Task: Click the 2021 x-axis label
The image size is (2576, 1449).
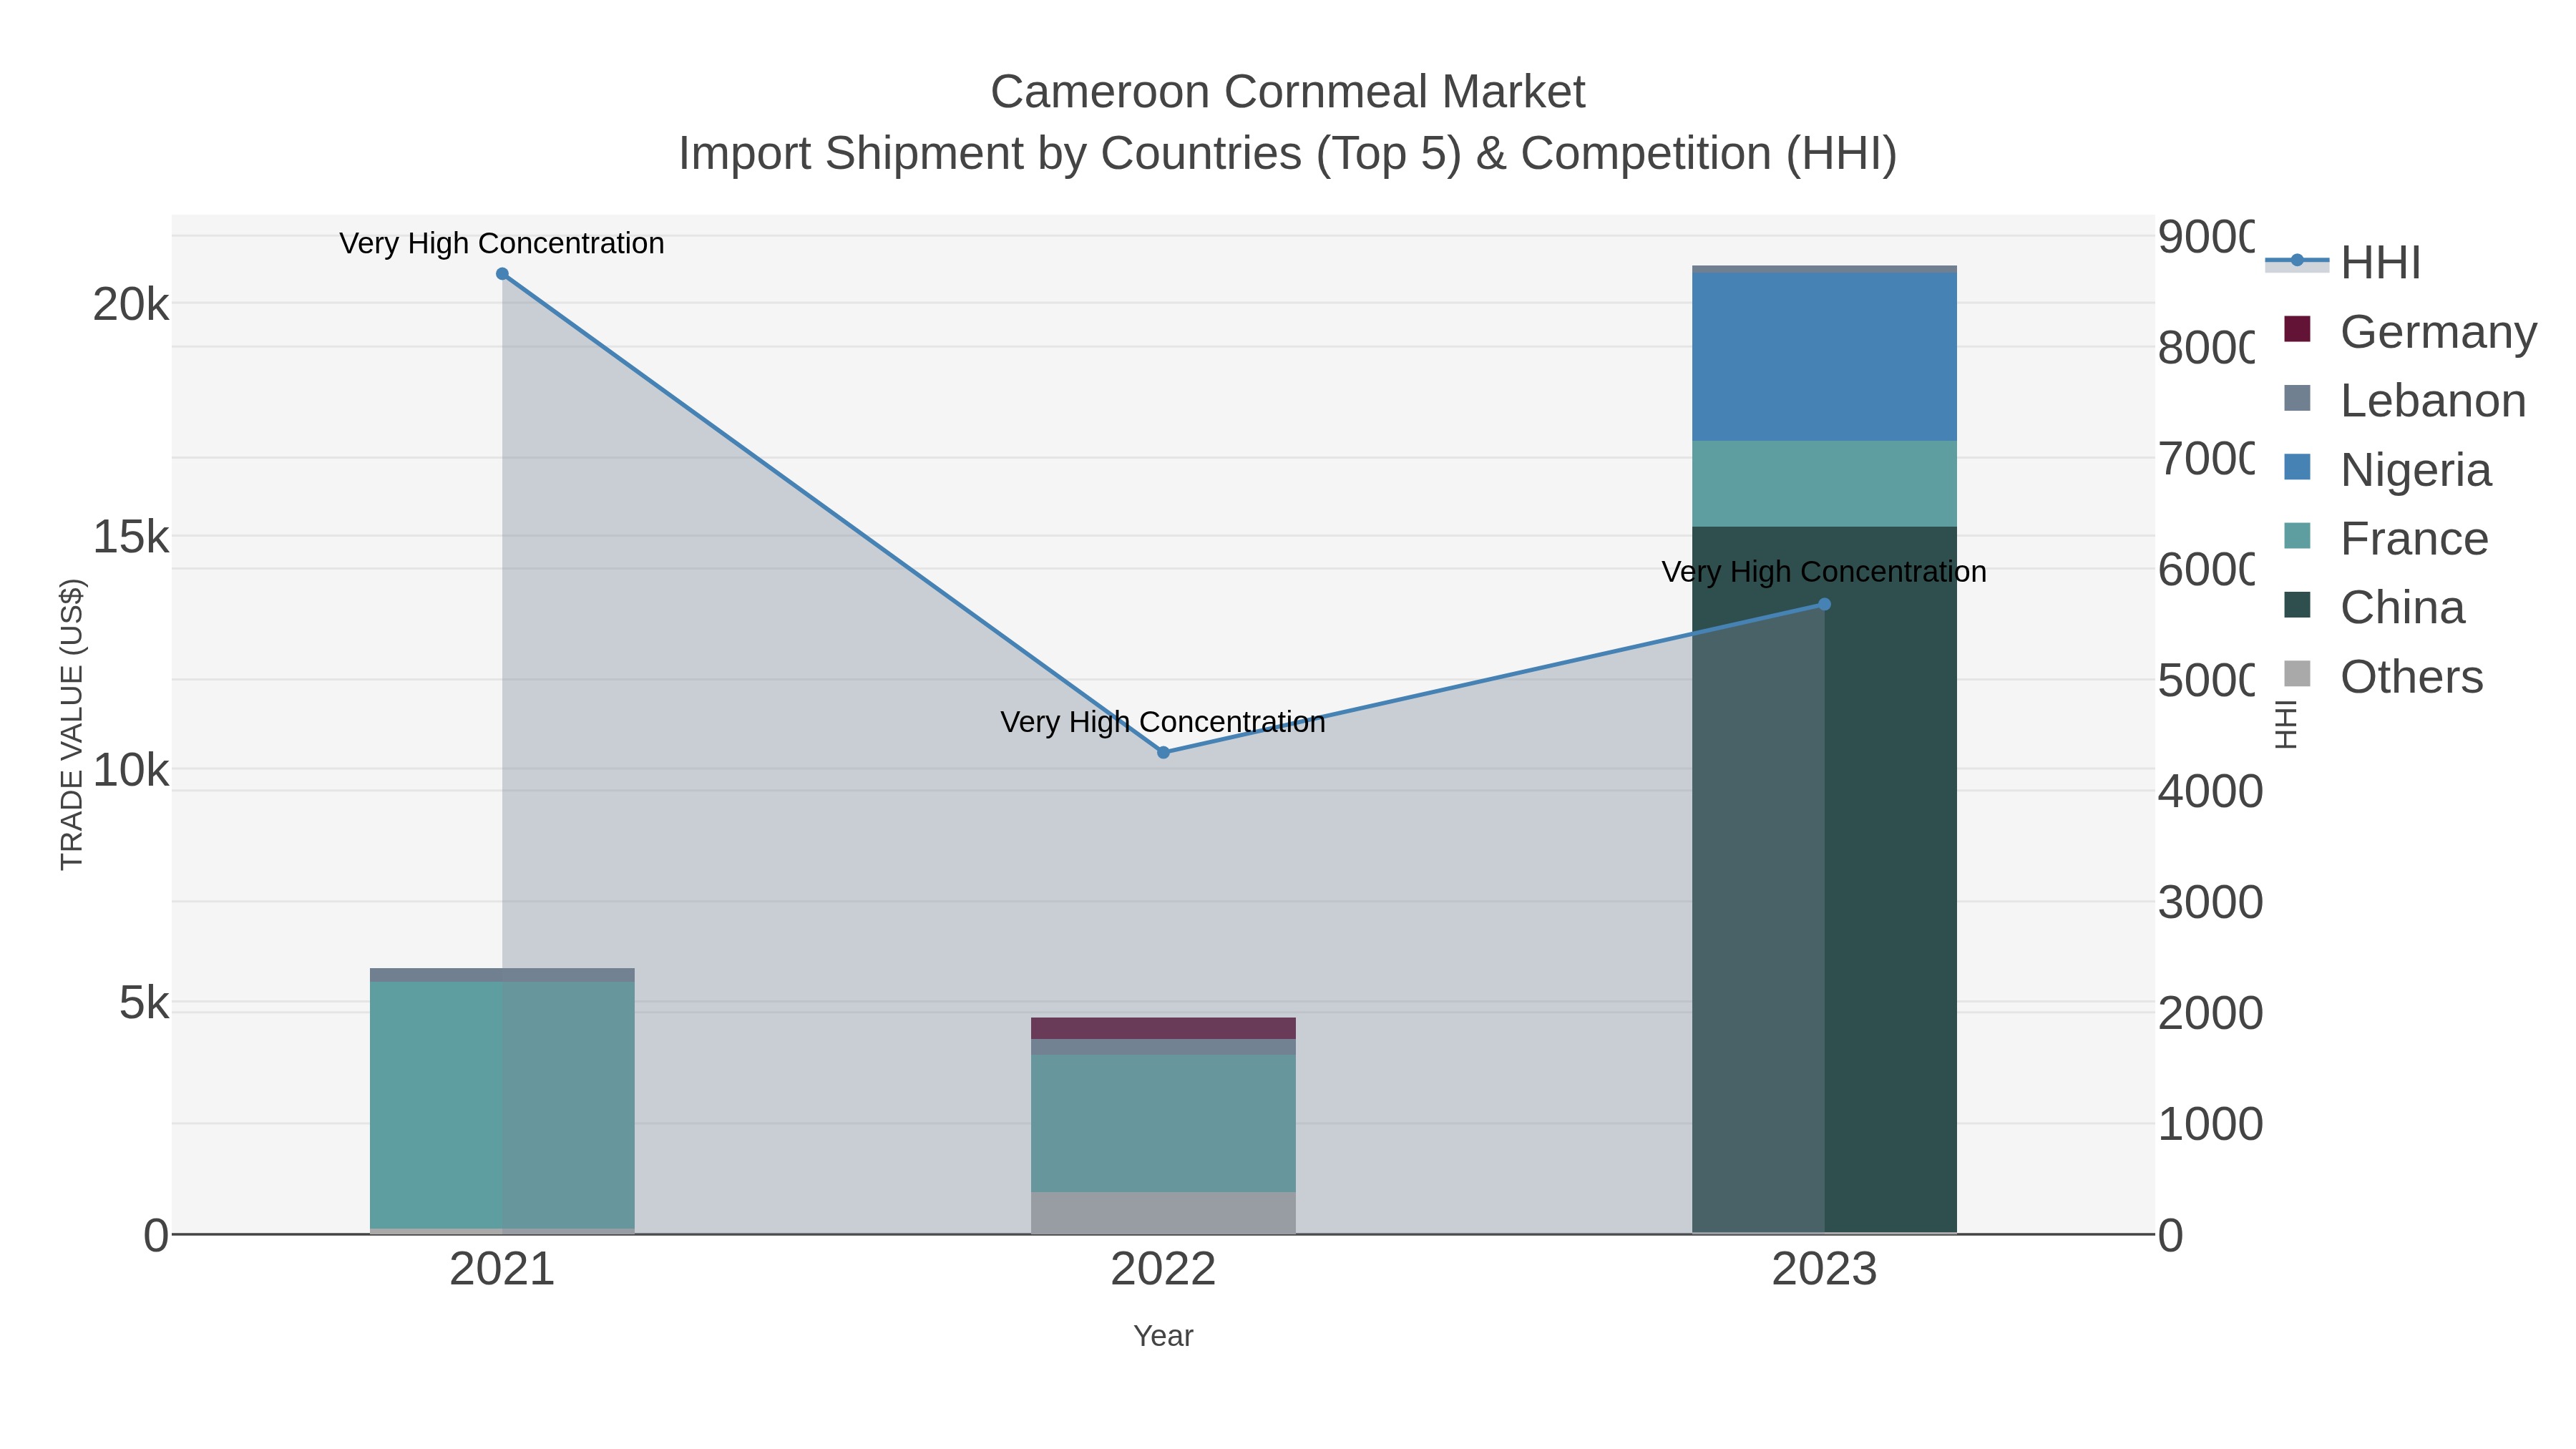Action: pyautogui.click(x=502, y=1270)
